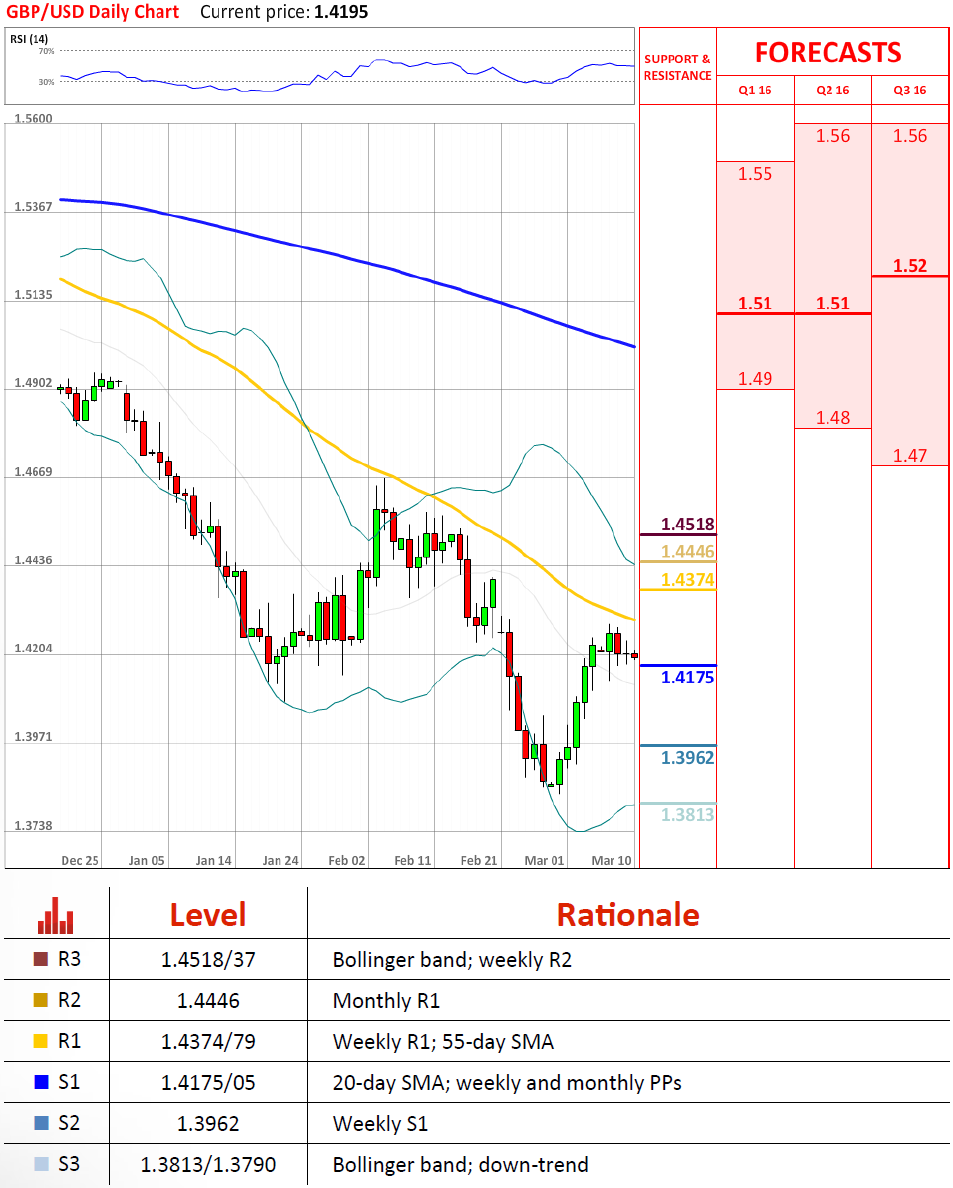Click the table cell '1.4518/37'
Image resolution: width=953 pixels, height=1188 pixels.
pyautogui.click(x=208, y=960)
